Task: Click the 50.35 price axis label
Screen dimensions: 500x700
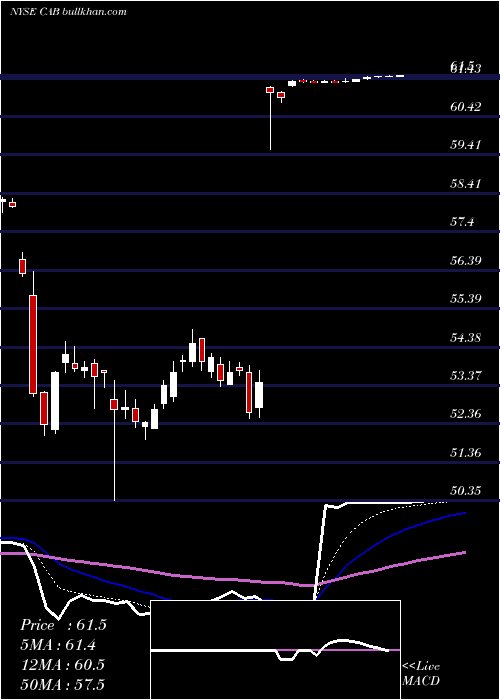Action: click(466, 491)
